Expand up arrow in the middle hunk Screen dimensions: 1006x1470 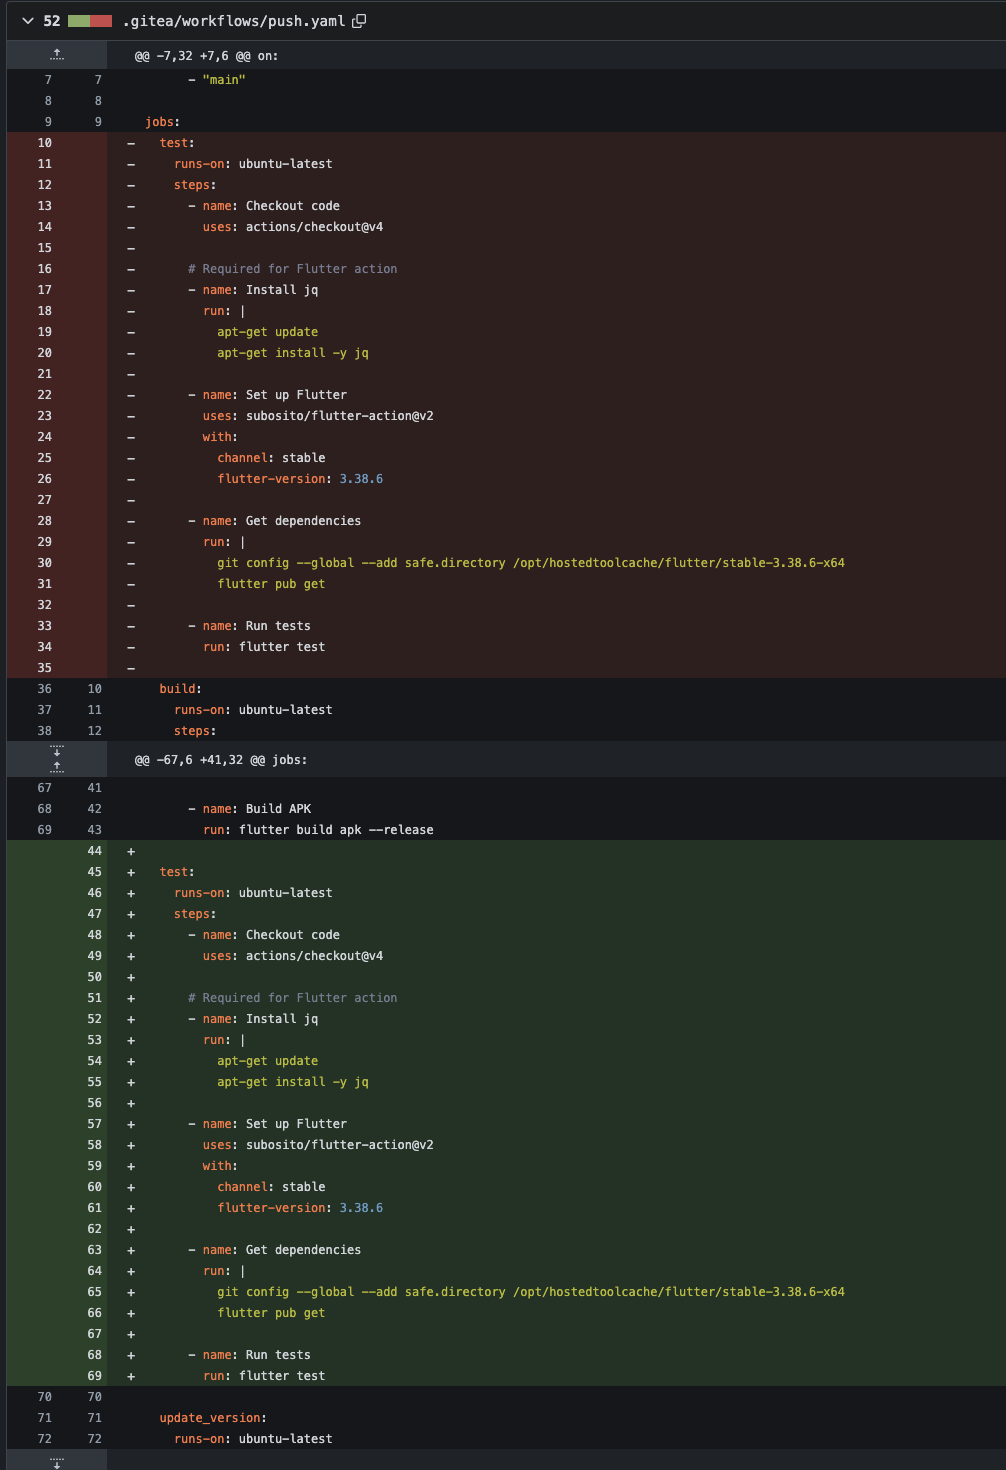[57, 767]
